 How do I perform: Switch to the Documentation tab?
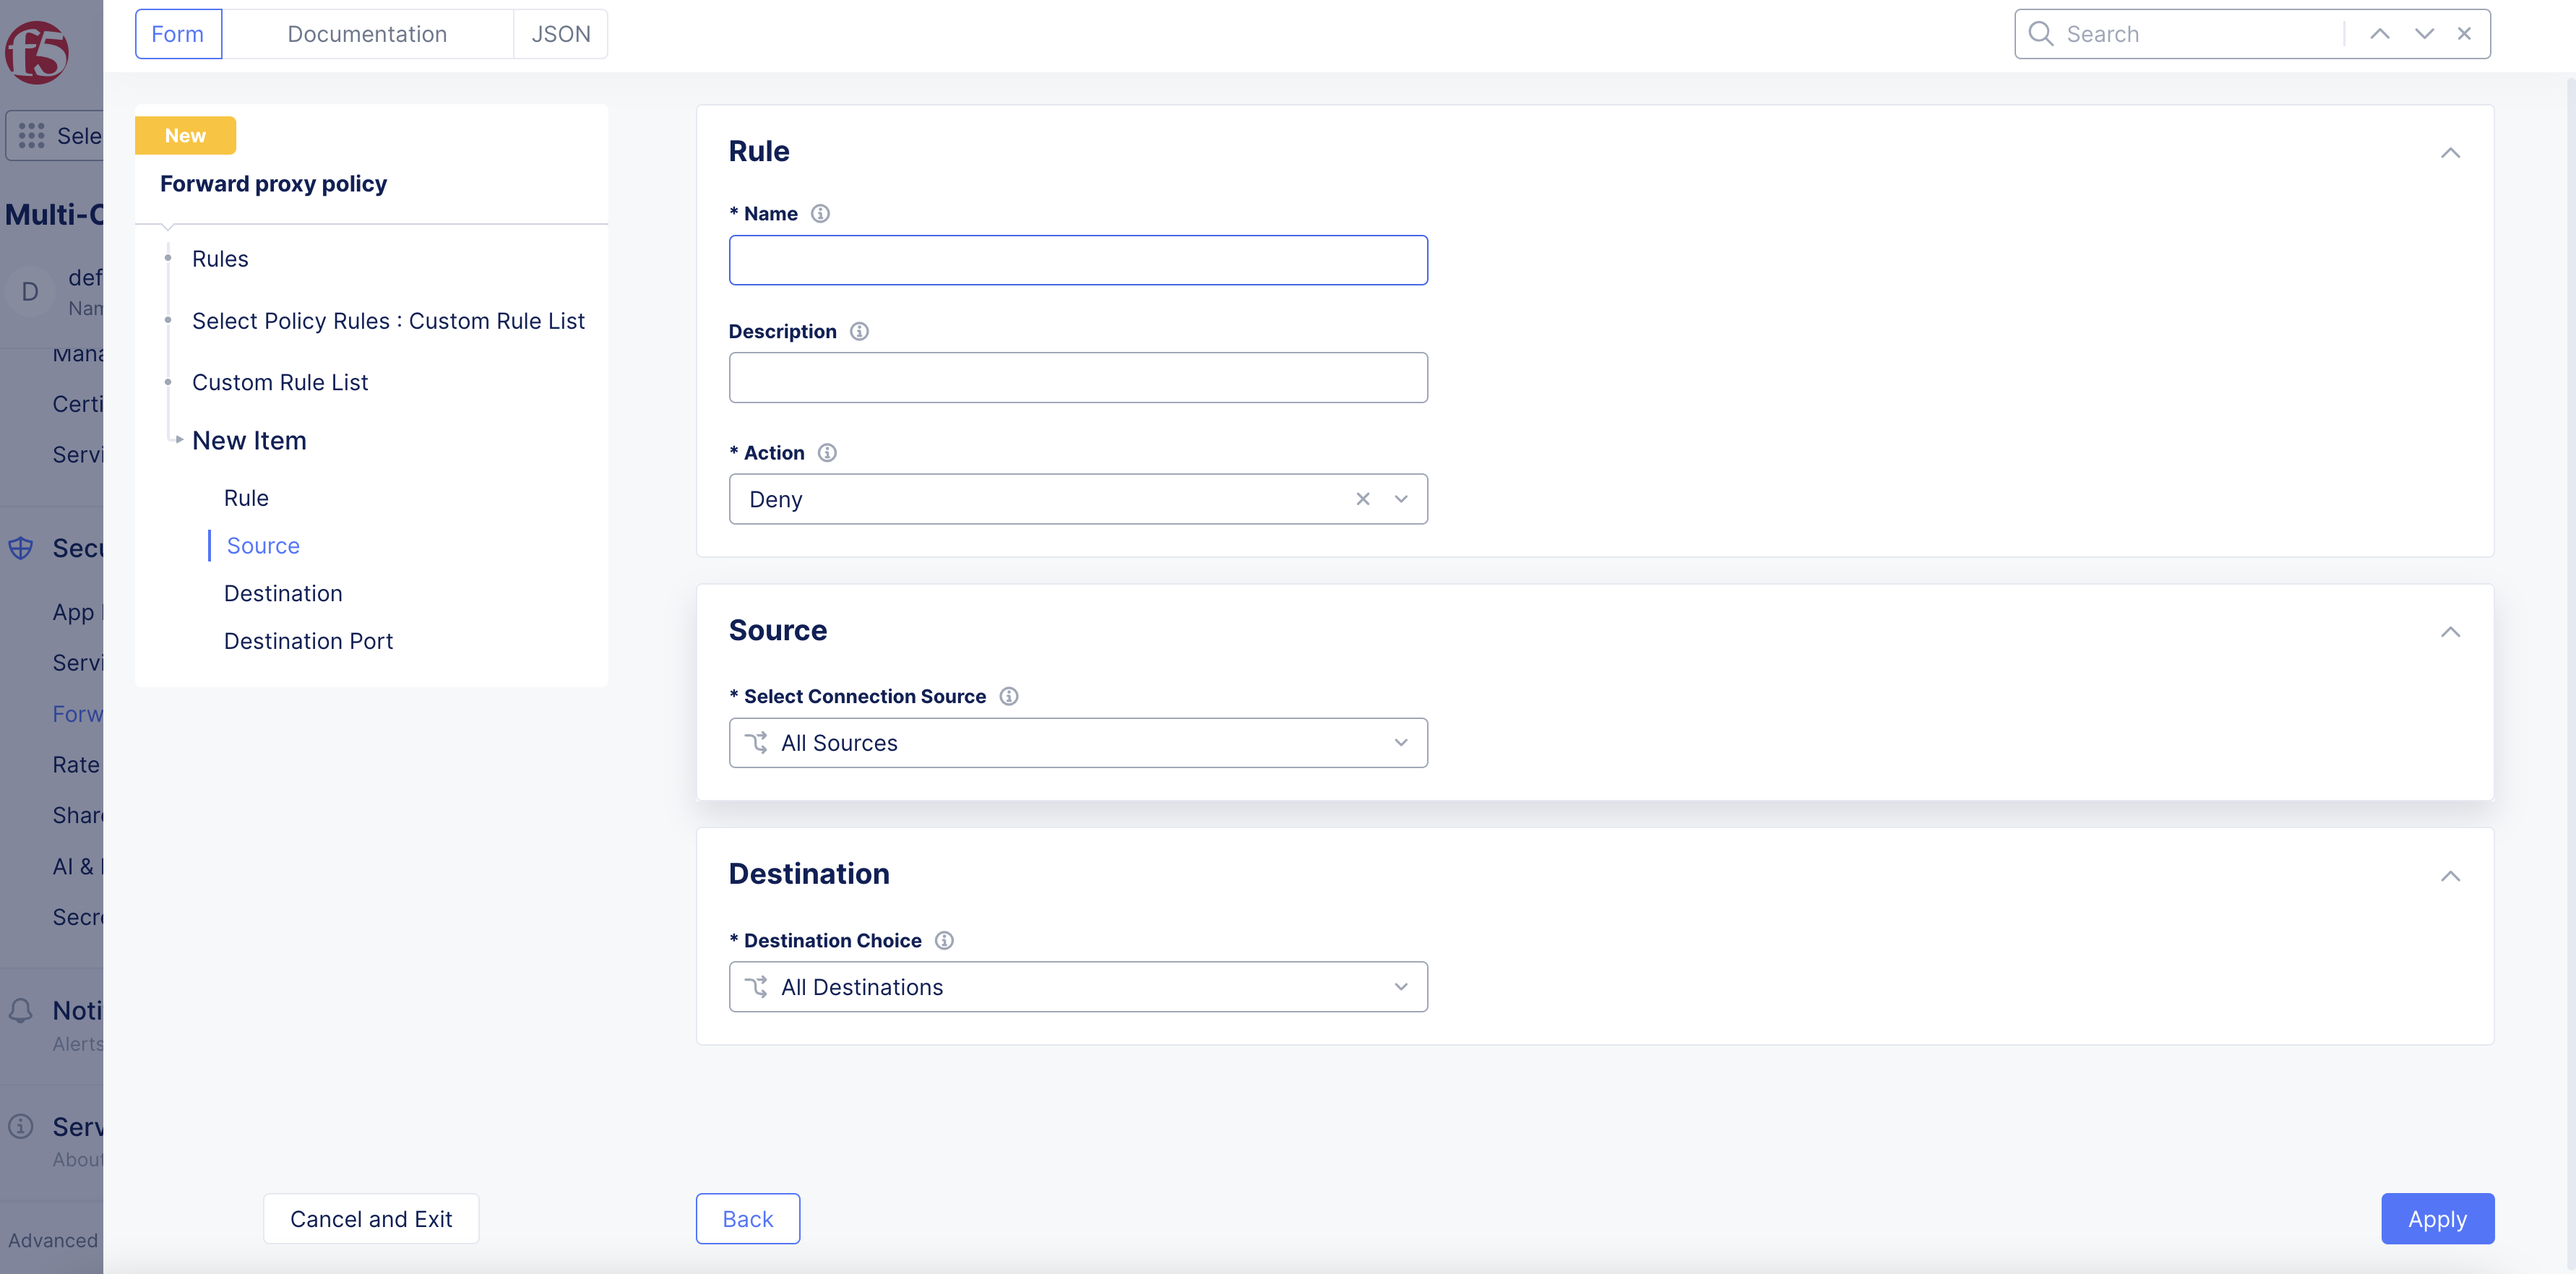[x=367, y=34]
